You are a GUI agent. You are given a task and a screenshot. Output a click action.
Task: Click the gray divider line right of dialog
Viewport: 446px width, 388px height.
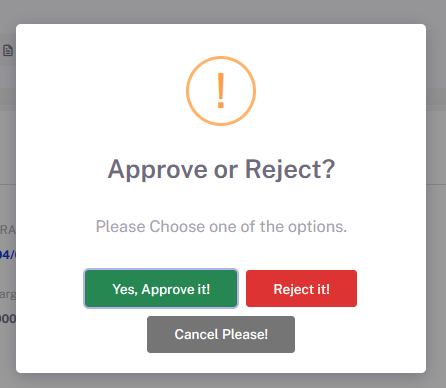(x=436, y=184)
